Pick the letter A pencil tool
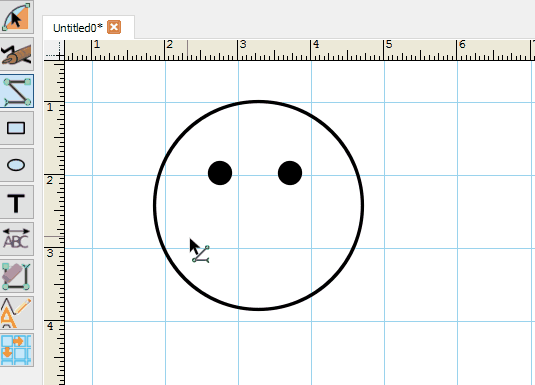The height and width of the screenshot is (385, 535). click(16, 313)
